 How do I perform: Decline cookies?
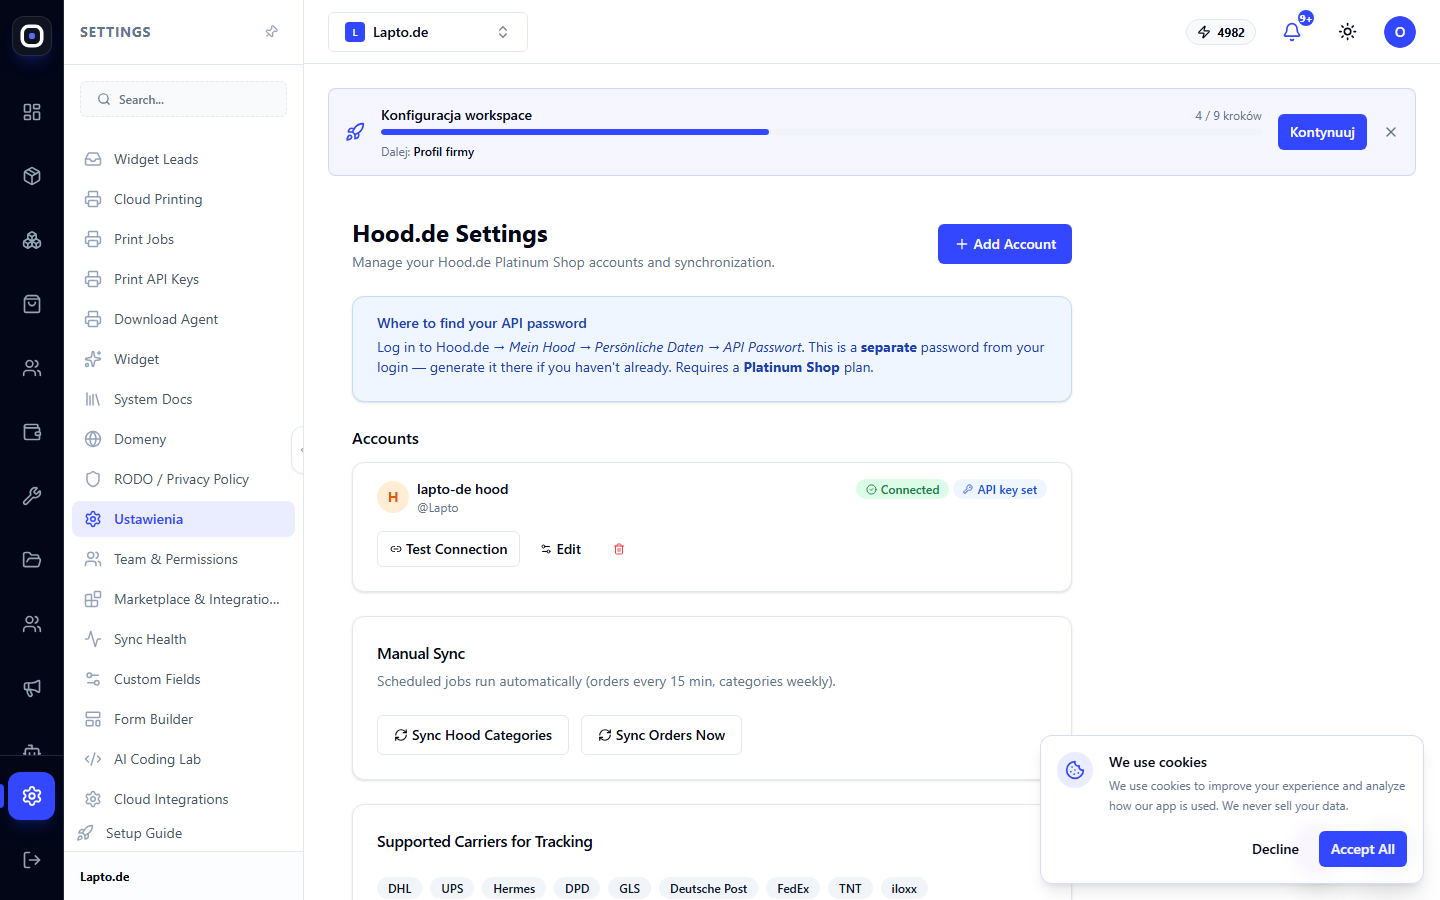(1275, 849)
